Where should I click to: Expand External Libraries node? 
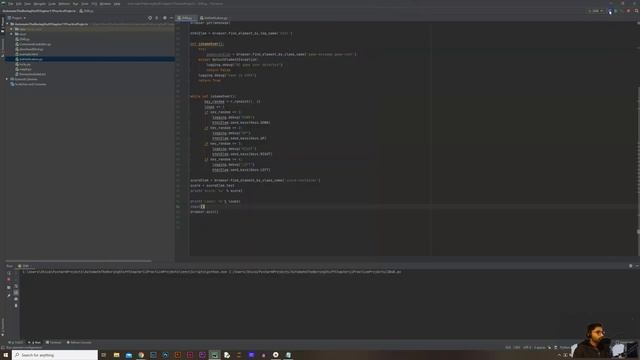click(7, 79)
